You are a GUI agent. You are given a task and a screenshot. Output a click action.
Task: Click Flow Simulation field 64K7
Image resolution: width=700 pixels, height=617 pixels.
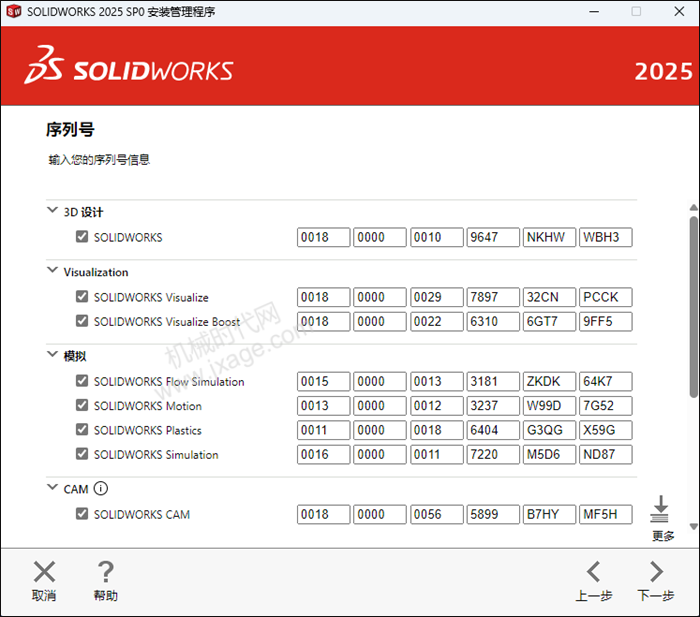point(606,381)
